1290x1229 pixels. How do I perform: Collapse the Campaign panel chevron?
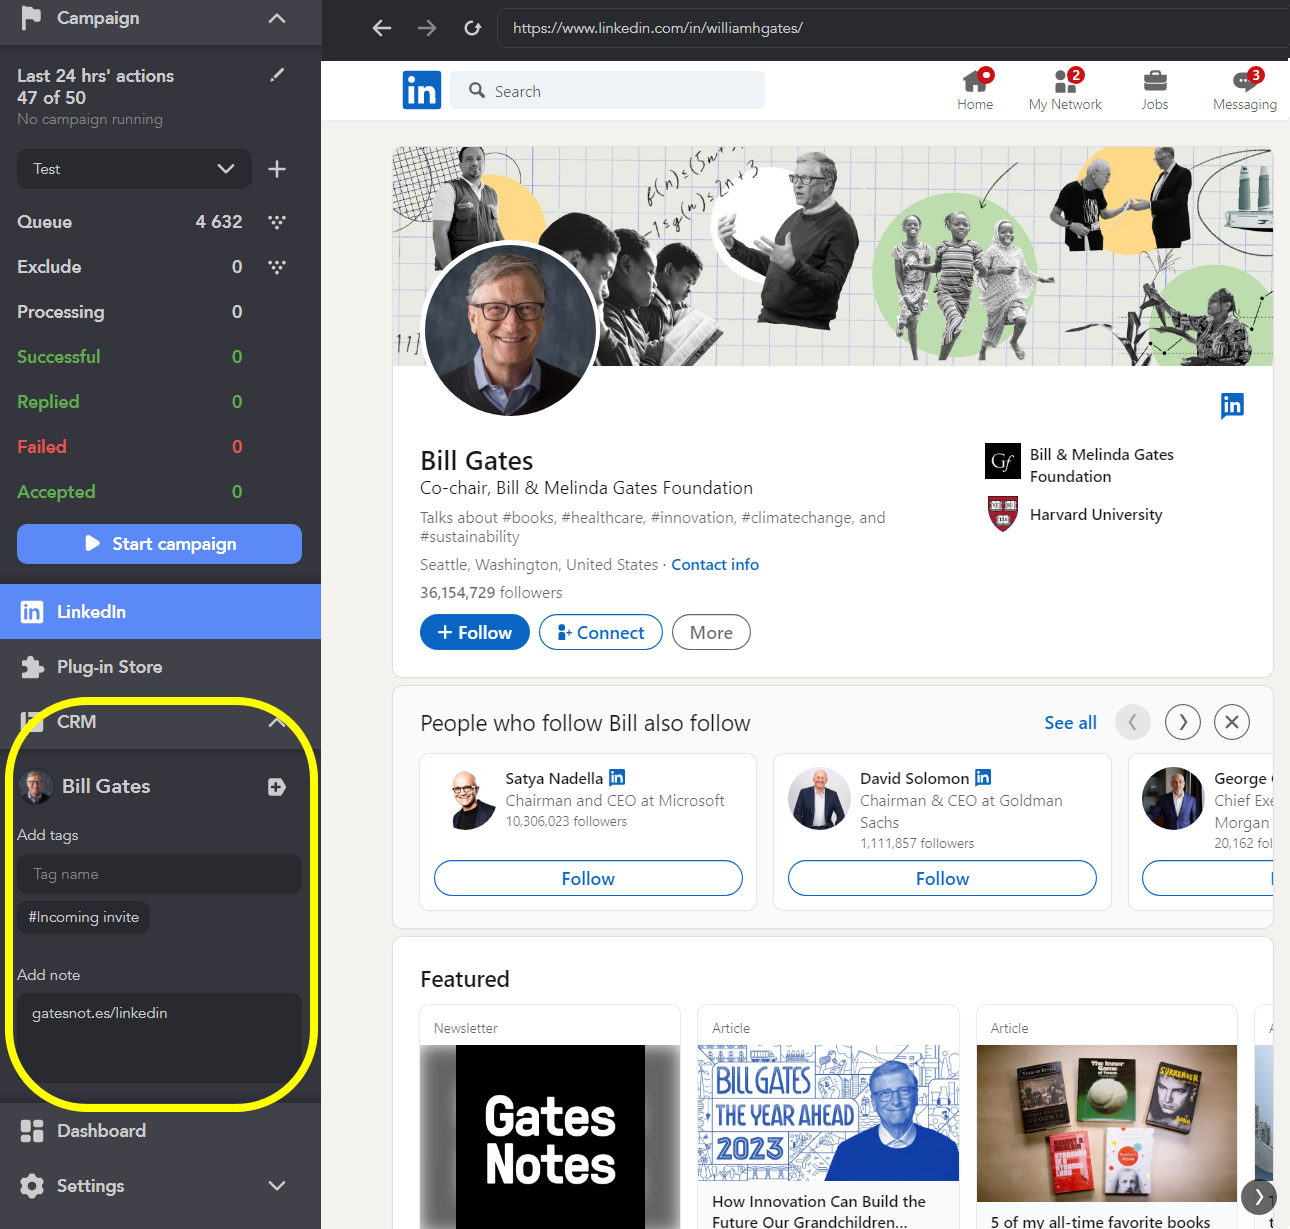click(277, 18)
